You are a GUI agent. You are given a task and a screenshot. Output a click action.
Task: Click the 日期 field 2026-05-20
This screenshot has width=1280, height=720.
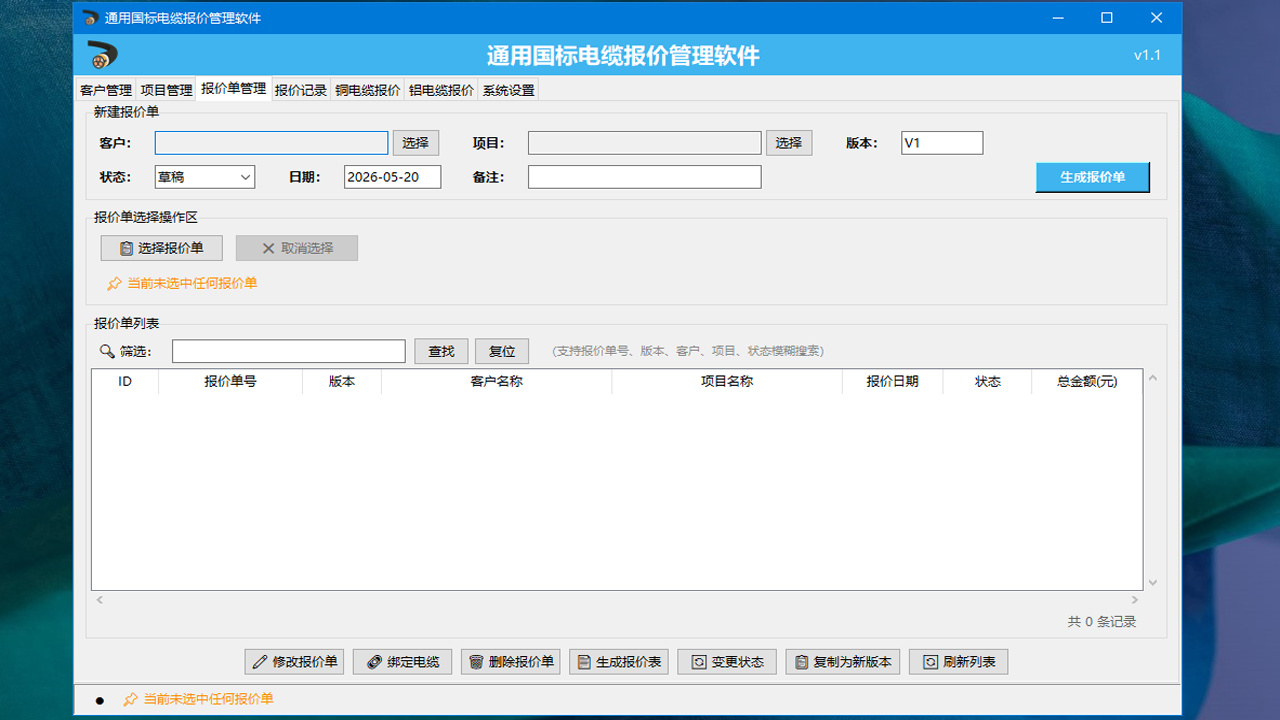point(392,177)
